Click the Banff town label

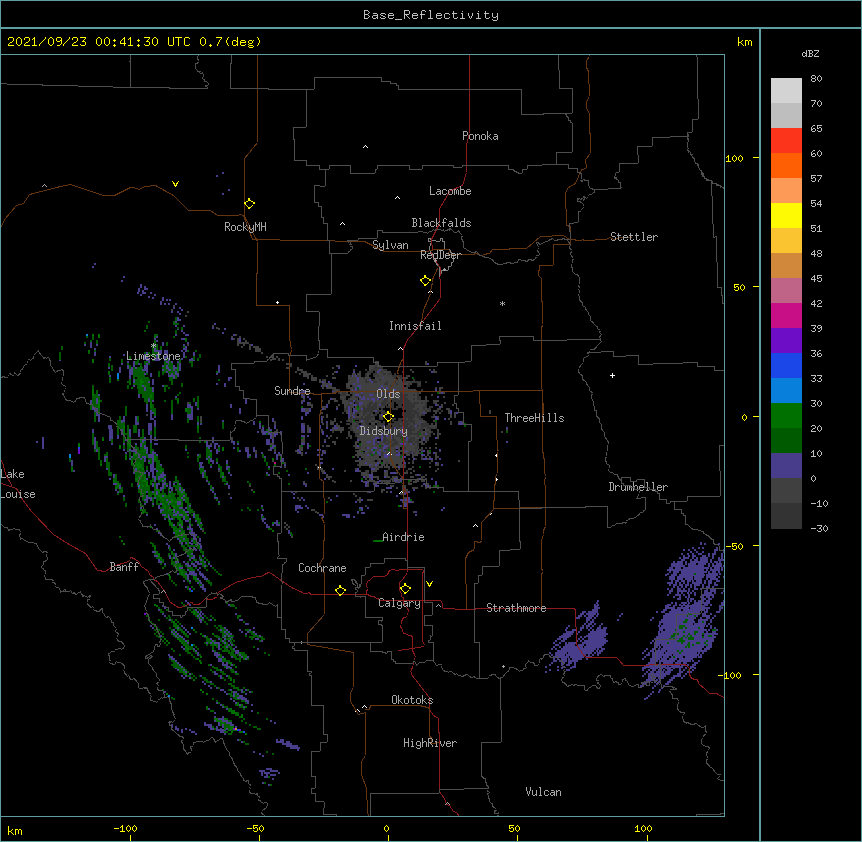124,567
